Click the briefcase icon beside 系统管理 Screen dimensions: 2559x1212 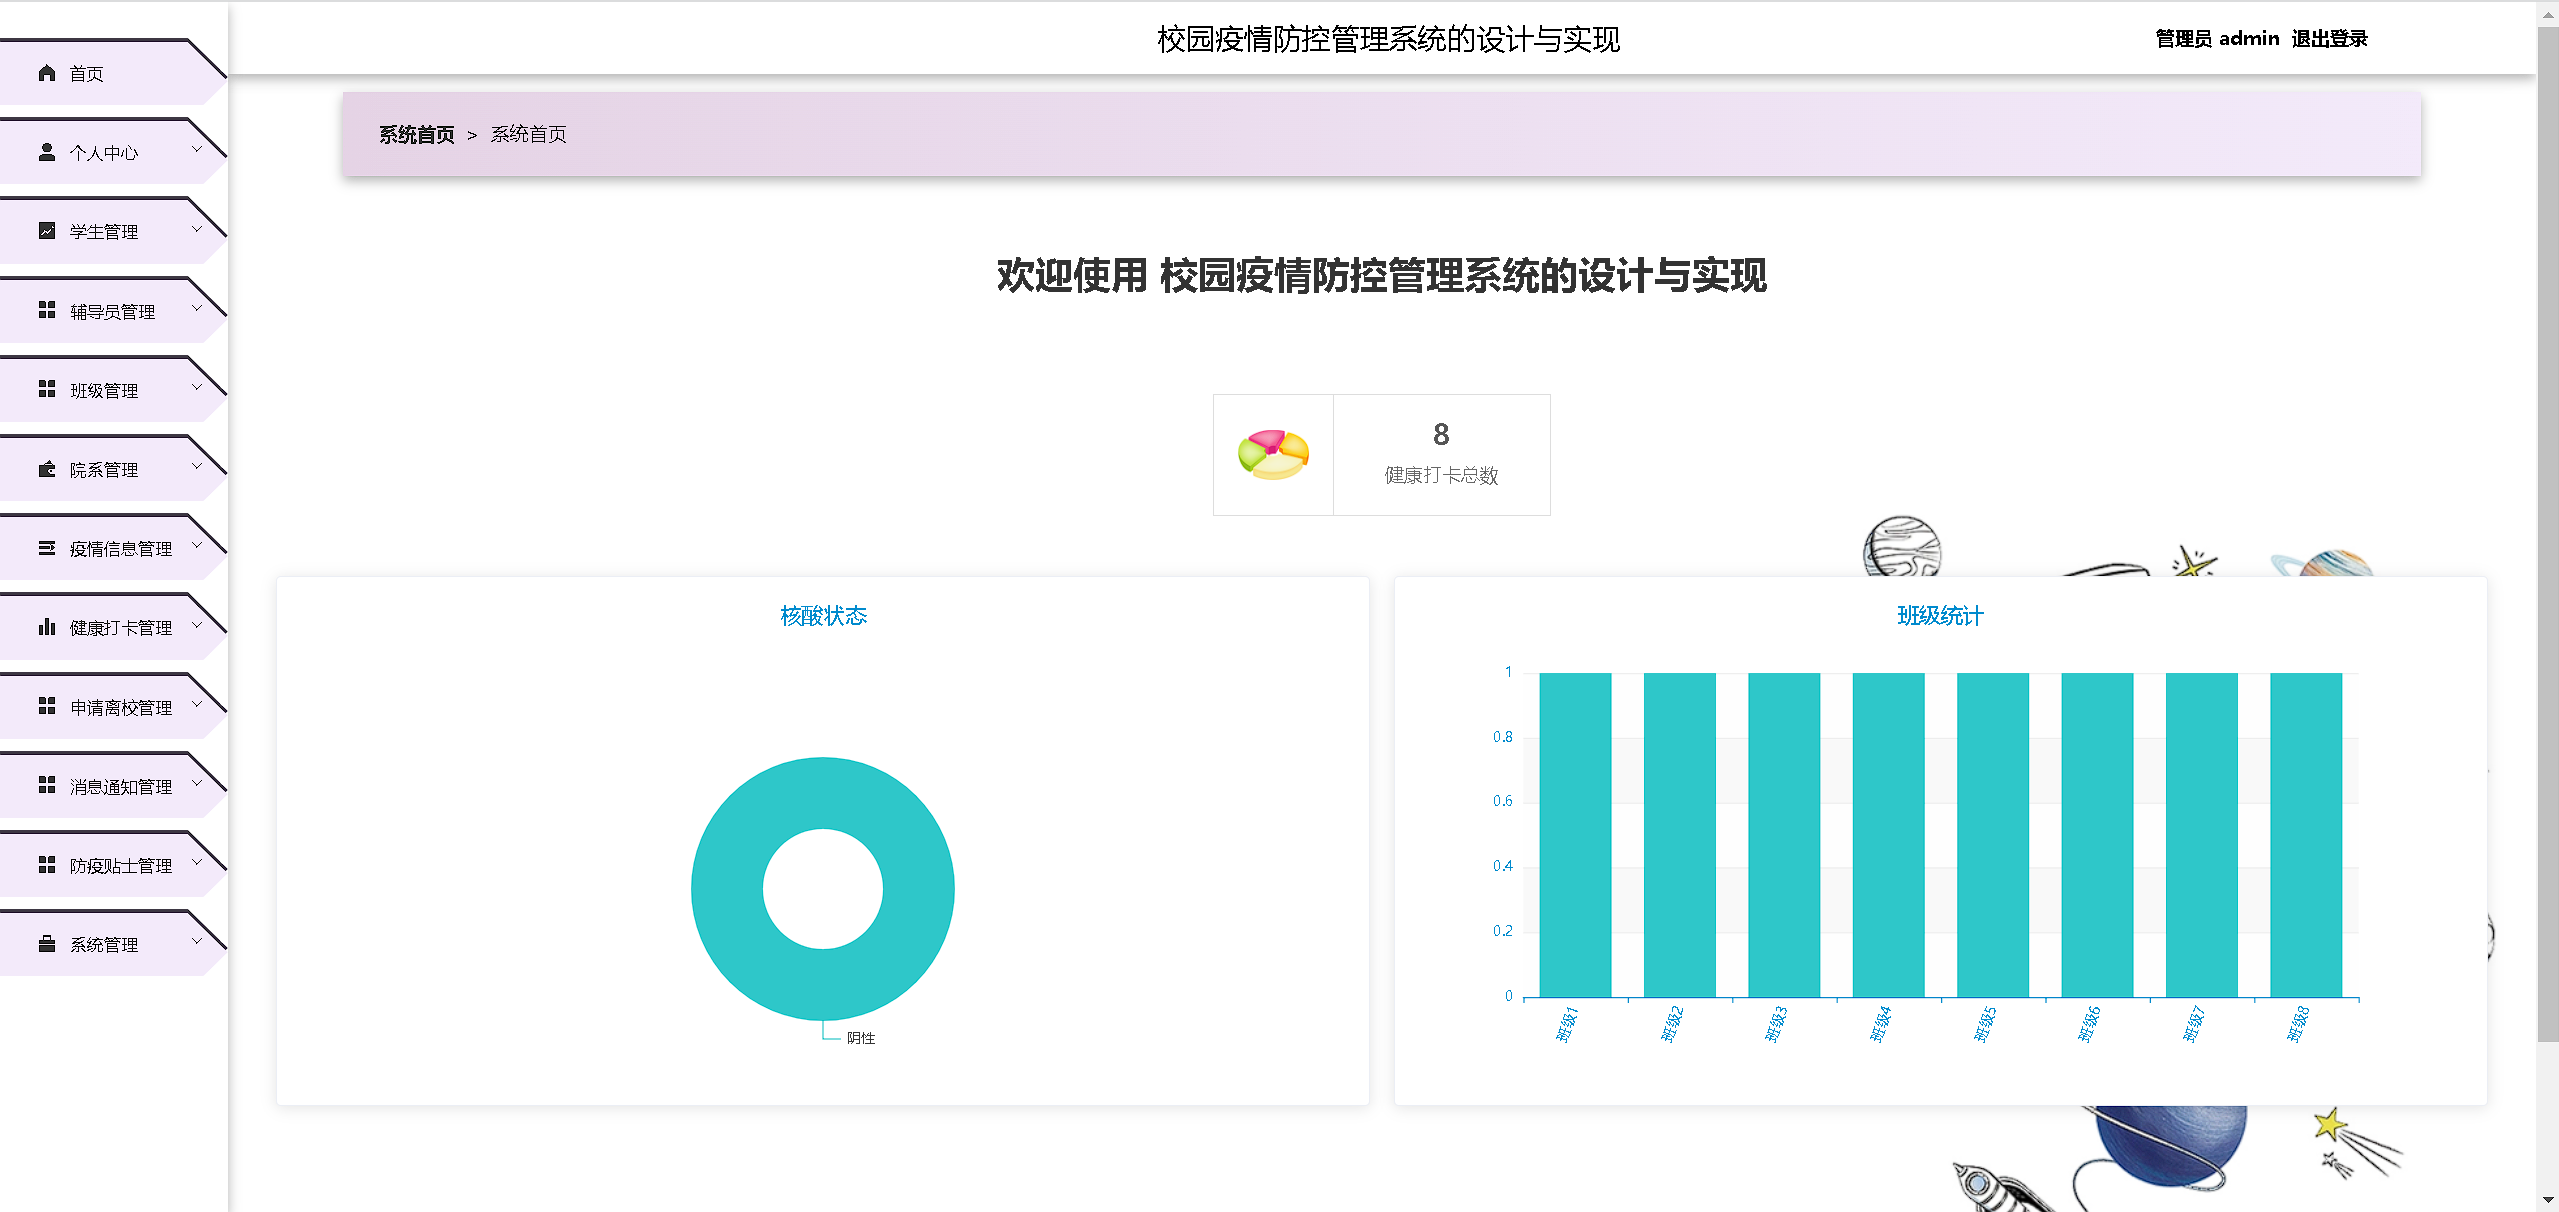[x=46, y=944]
